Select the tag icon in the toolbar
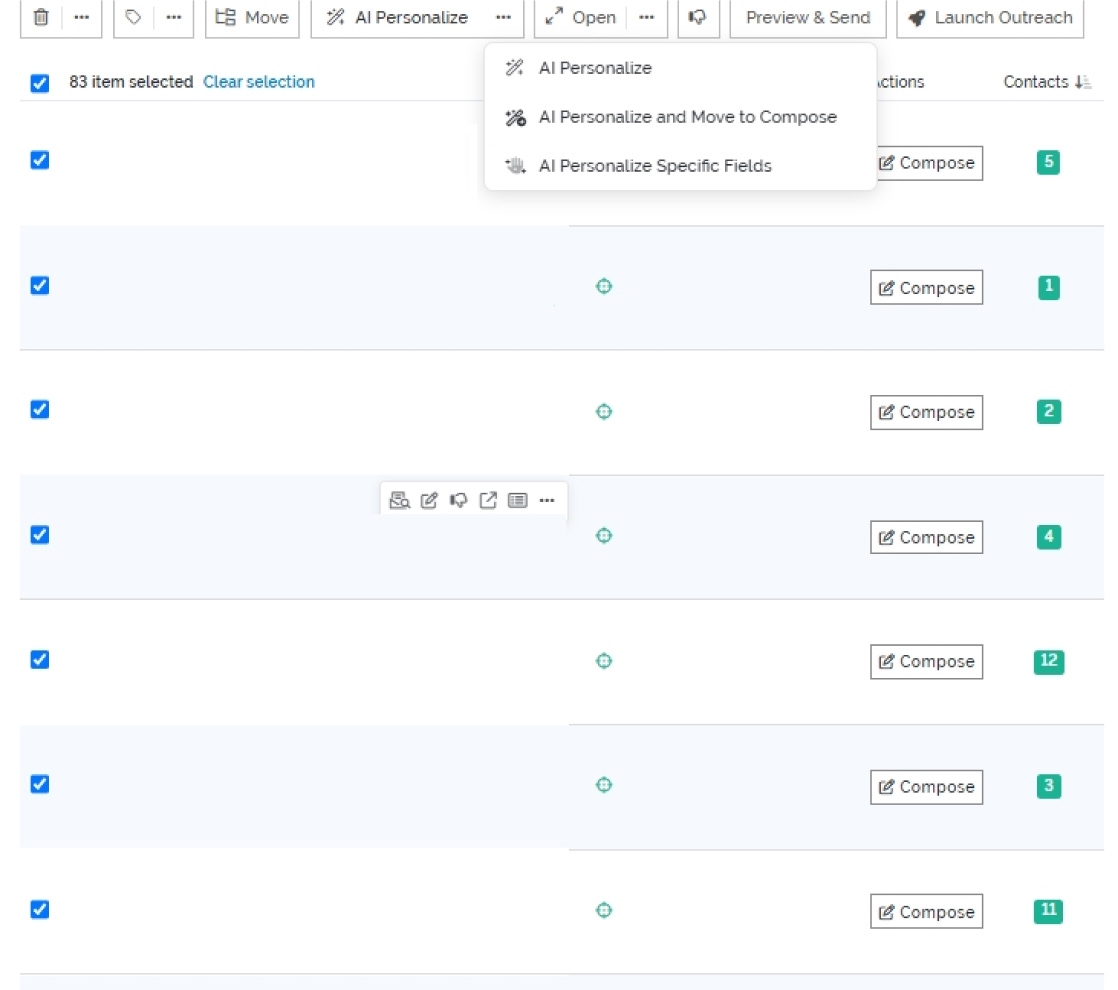1118x990 pixels. coord(132,17)
